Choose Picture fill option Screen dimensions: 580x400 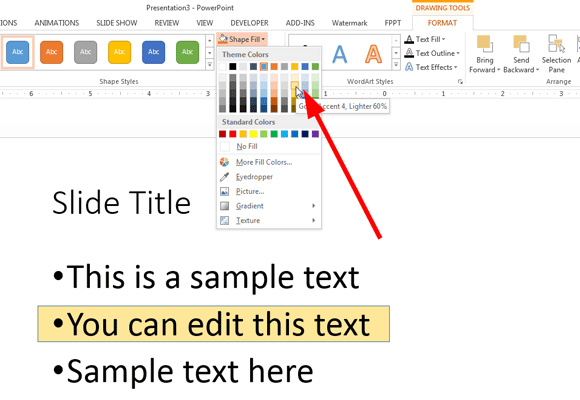point(269,191)
